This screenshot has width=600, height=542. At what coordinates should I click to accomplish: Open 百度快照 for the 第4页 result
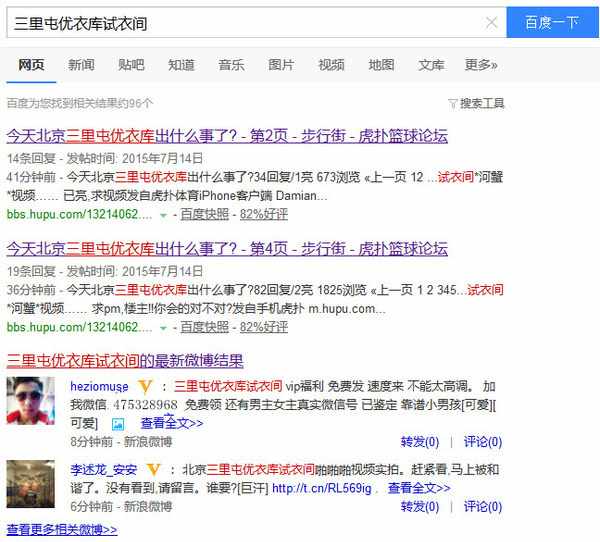tap(204, 327)
